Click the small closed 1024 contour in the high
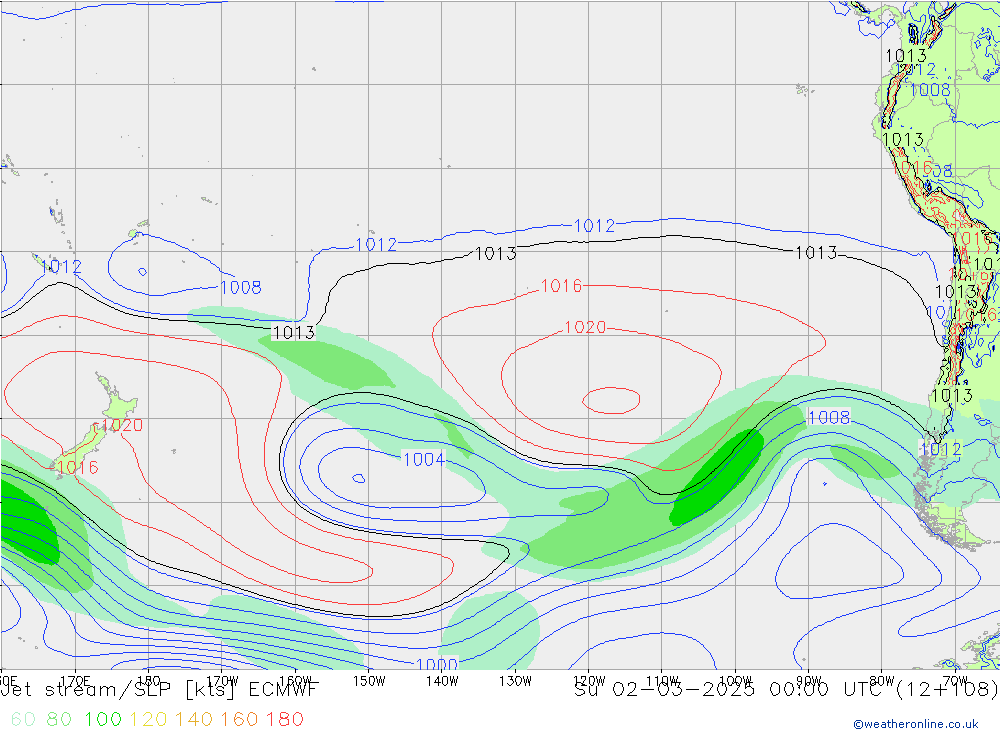Screen dimensions: 1000x733 tap(611, 401)
